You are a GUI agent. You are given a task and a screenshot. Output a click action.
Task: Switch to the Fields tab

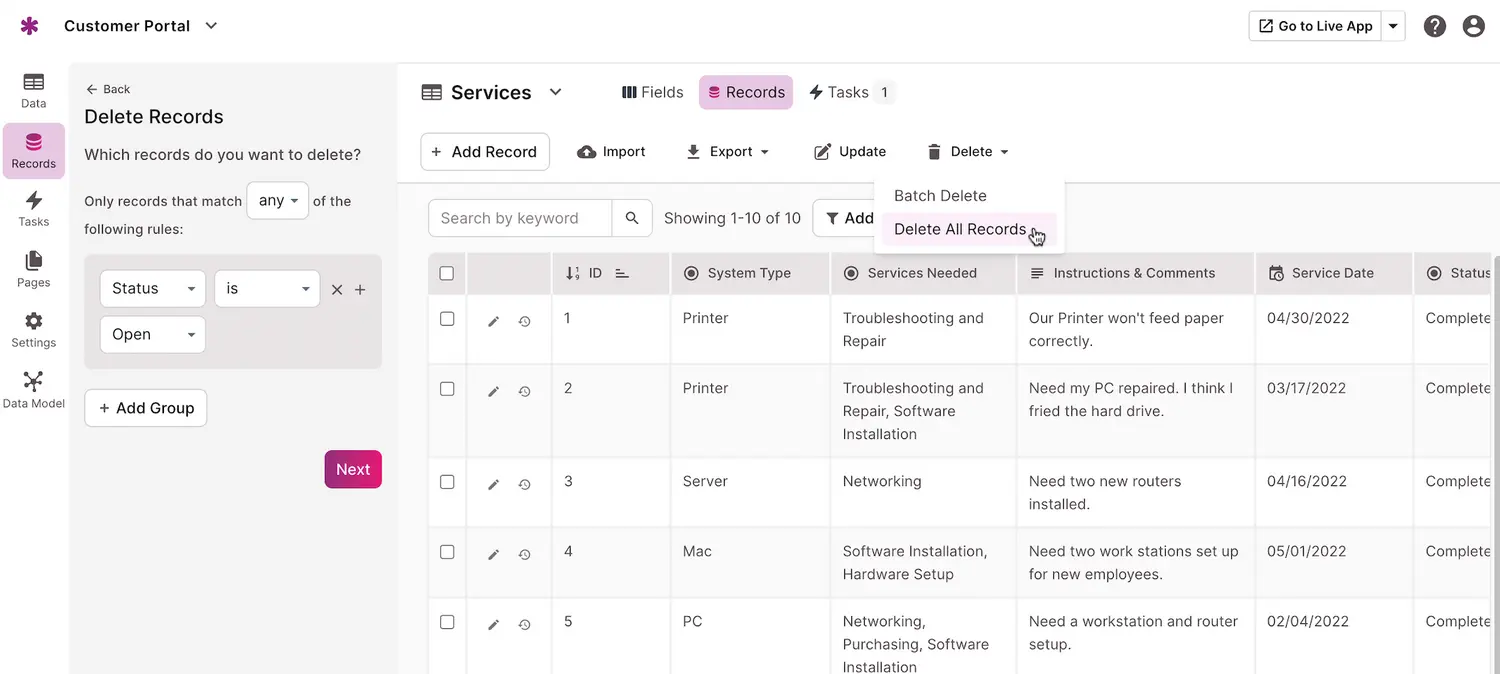(652, 92)
